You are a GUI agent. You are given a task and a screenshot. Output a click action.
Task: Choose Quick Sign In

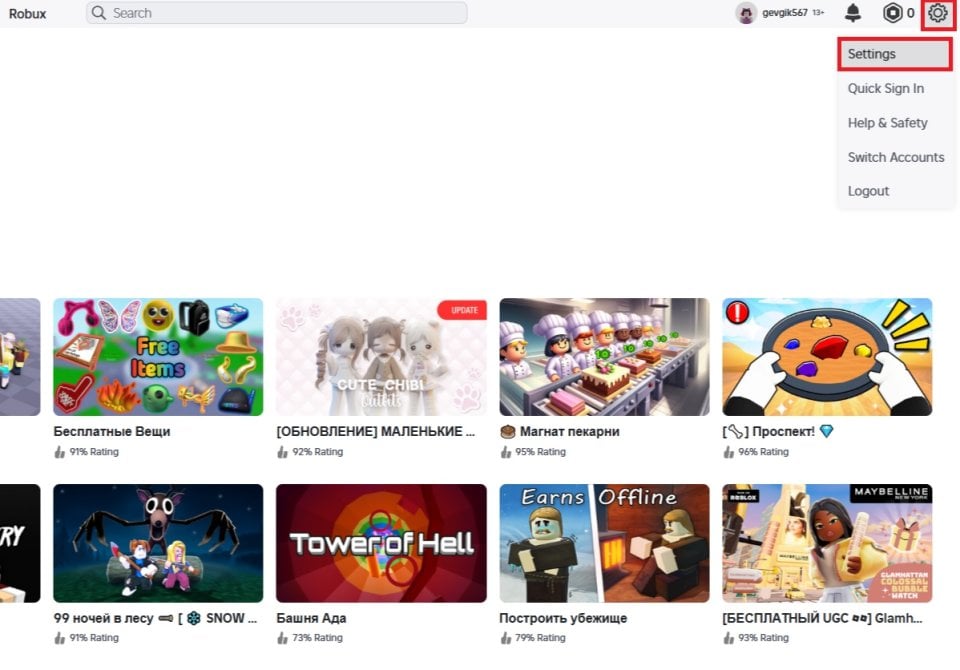886,88
